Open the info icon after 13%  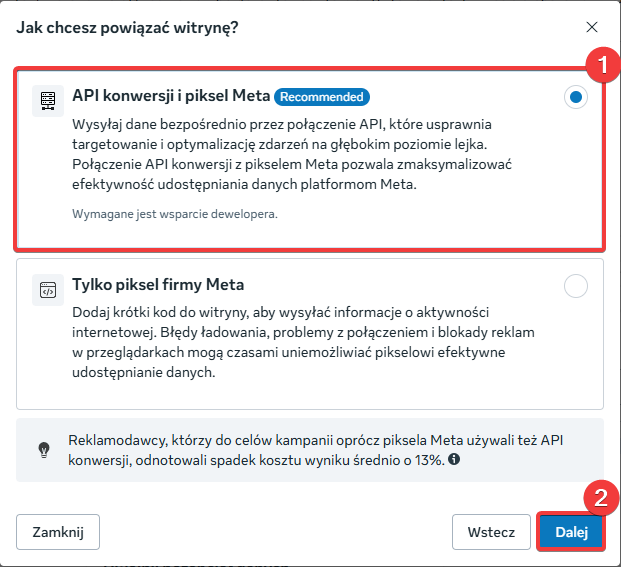454,460
